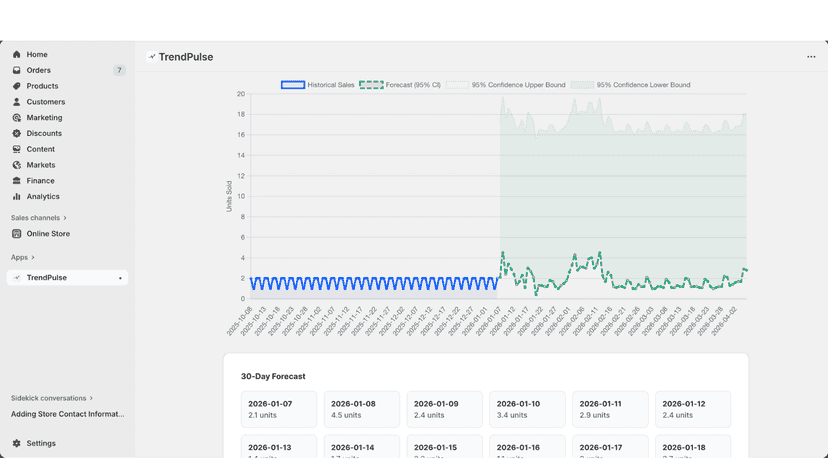Click the Finance bank icon
This screenshot has width=828, height=466.
[16, 181]
